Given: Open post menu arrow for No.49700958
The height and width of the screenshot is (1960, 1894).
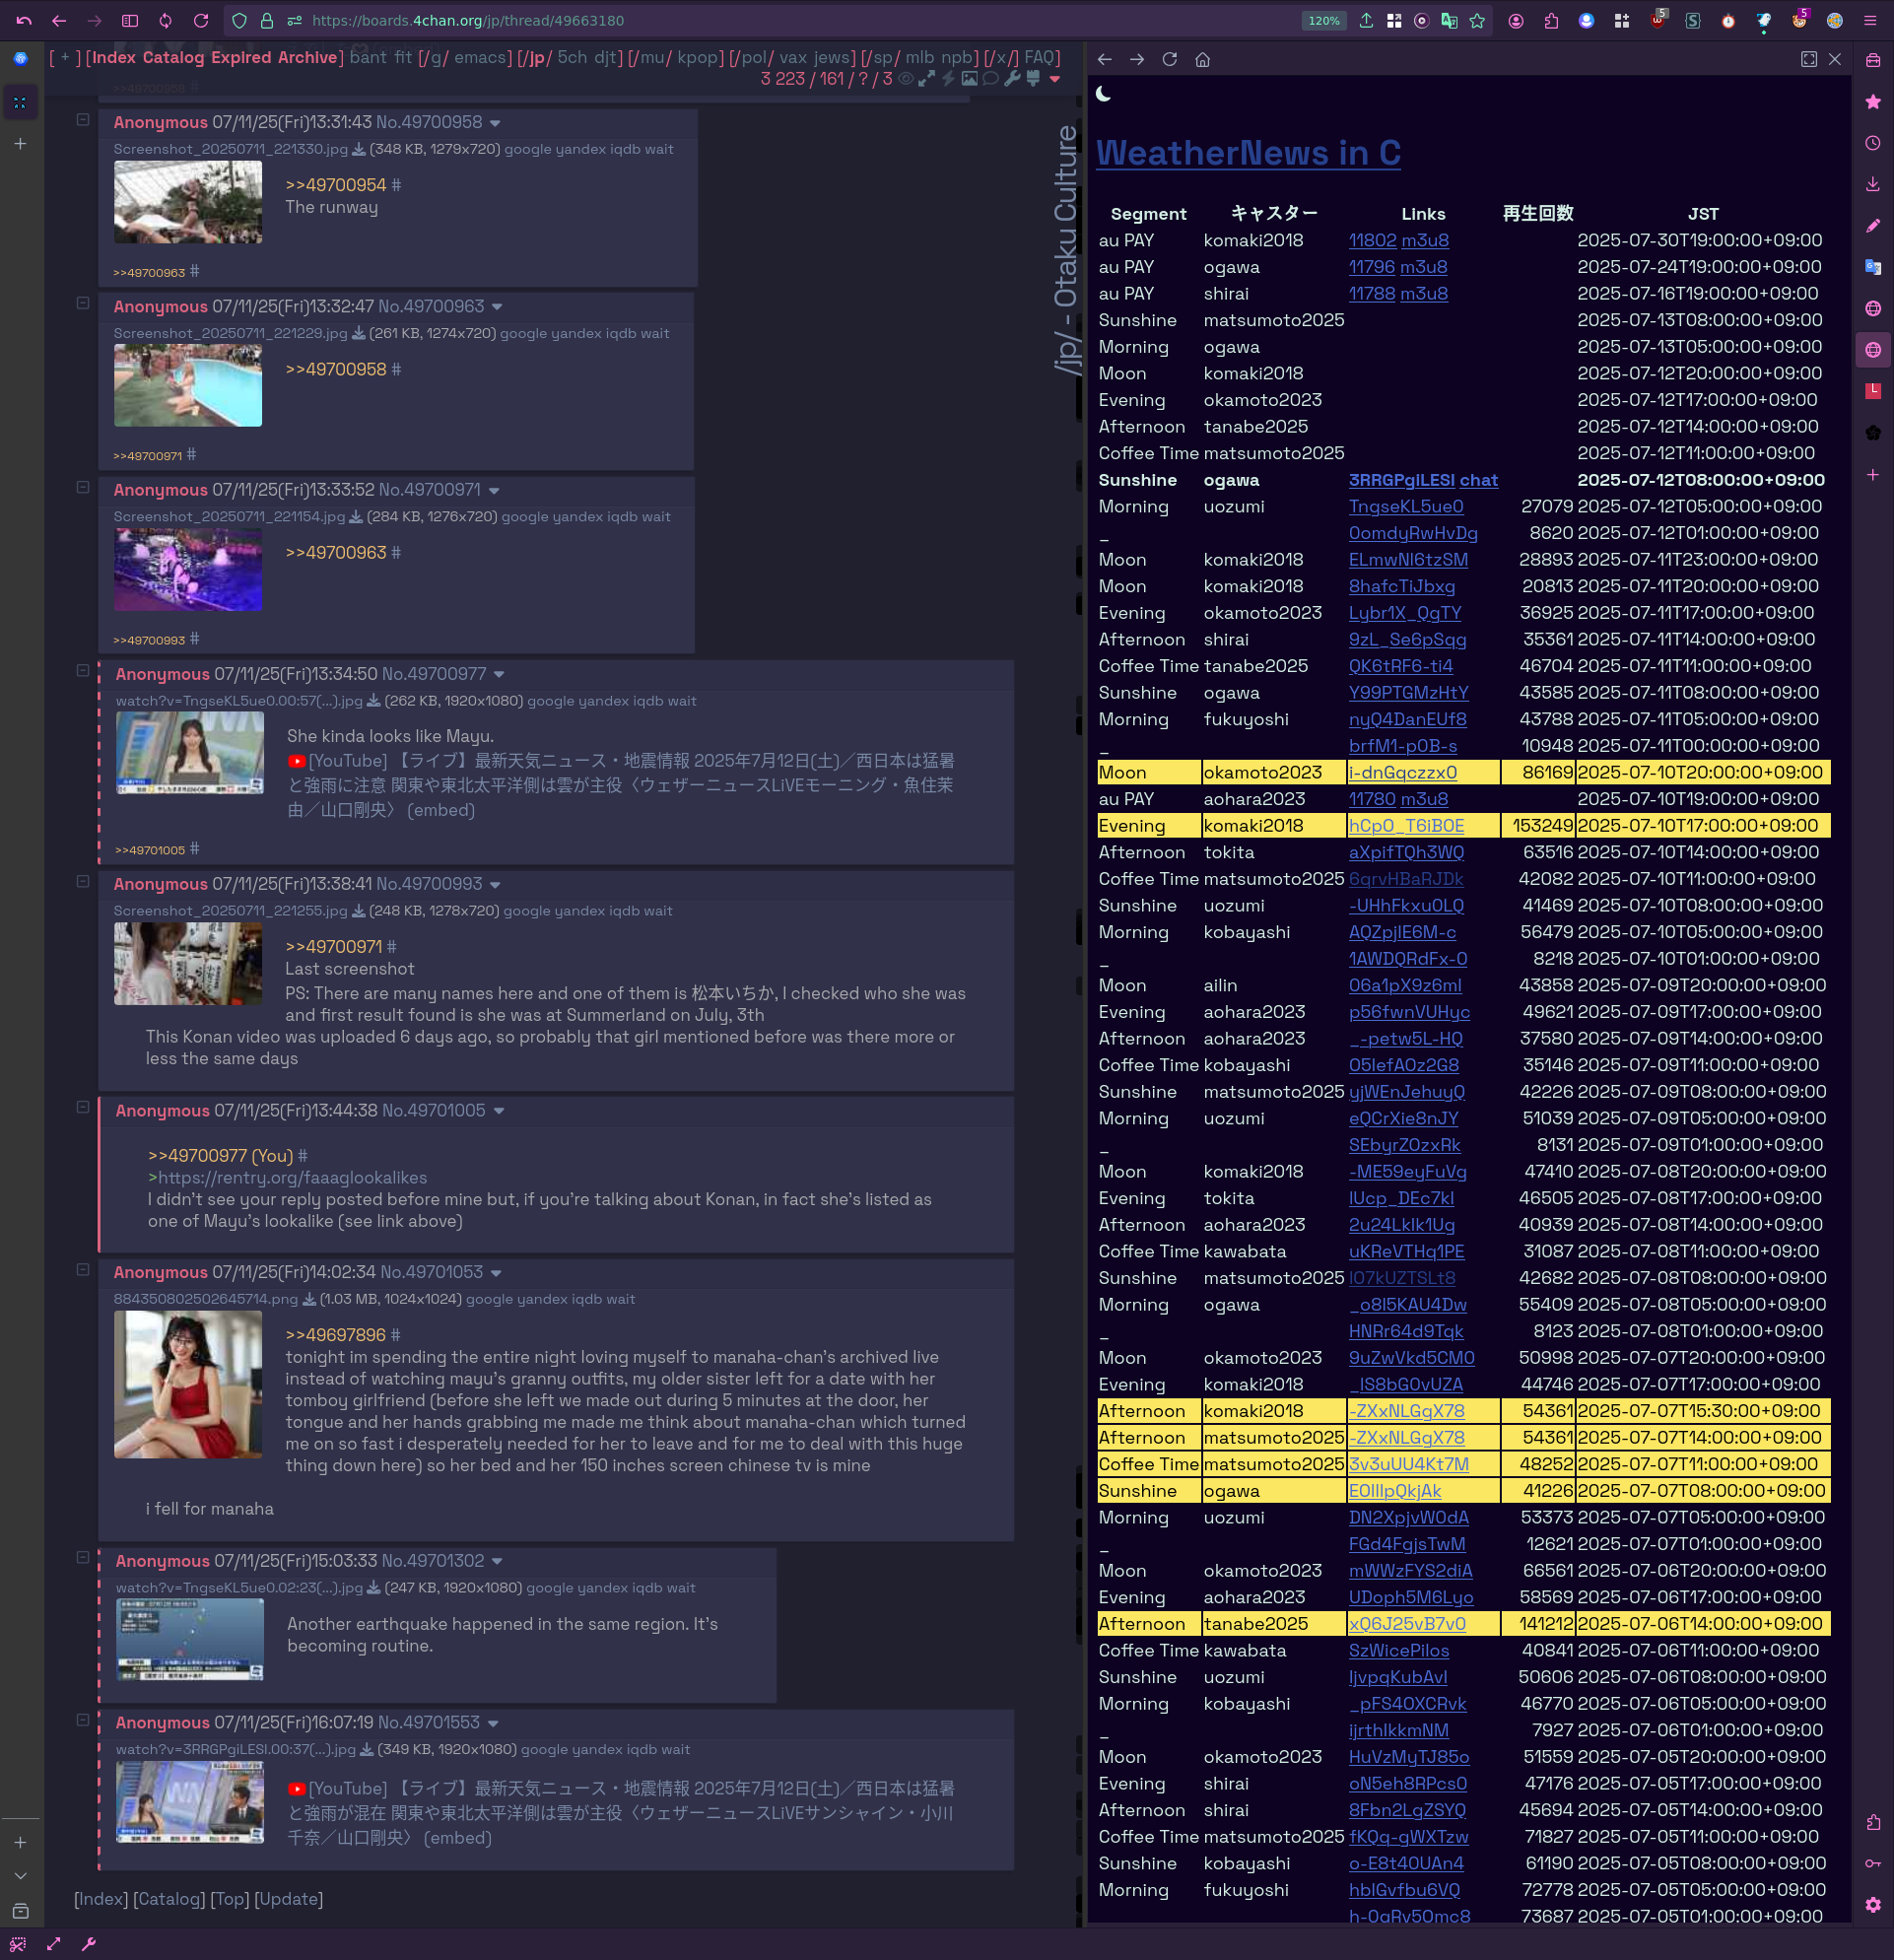Looking at the screenshot, I should point(495,123).
